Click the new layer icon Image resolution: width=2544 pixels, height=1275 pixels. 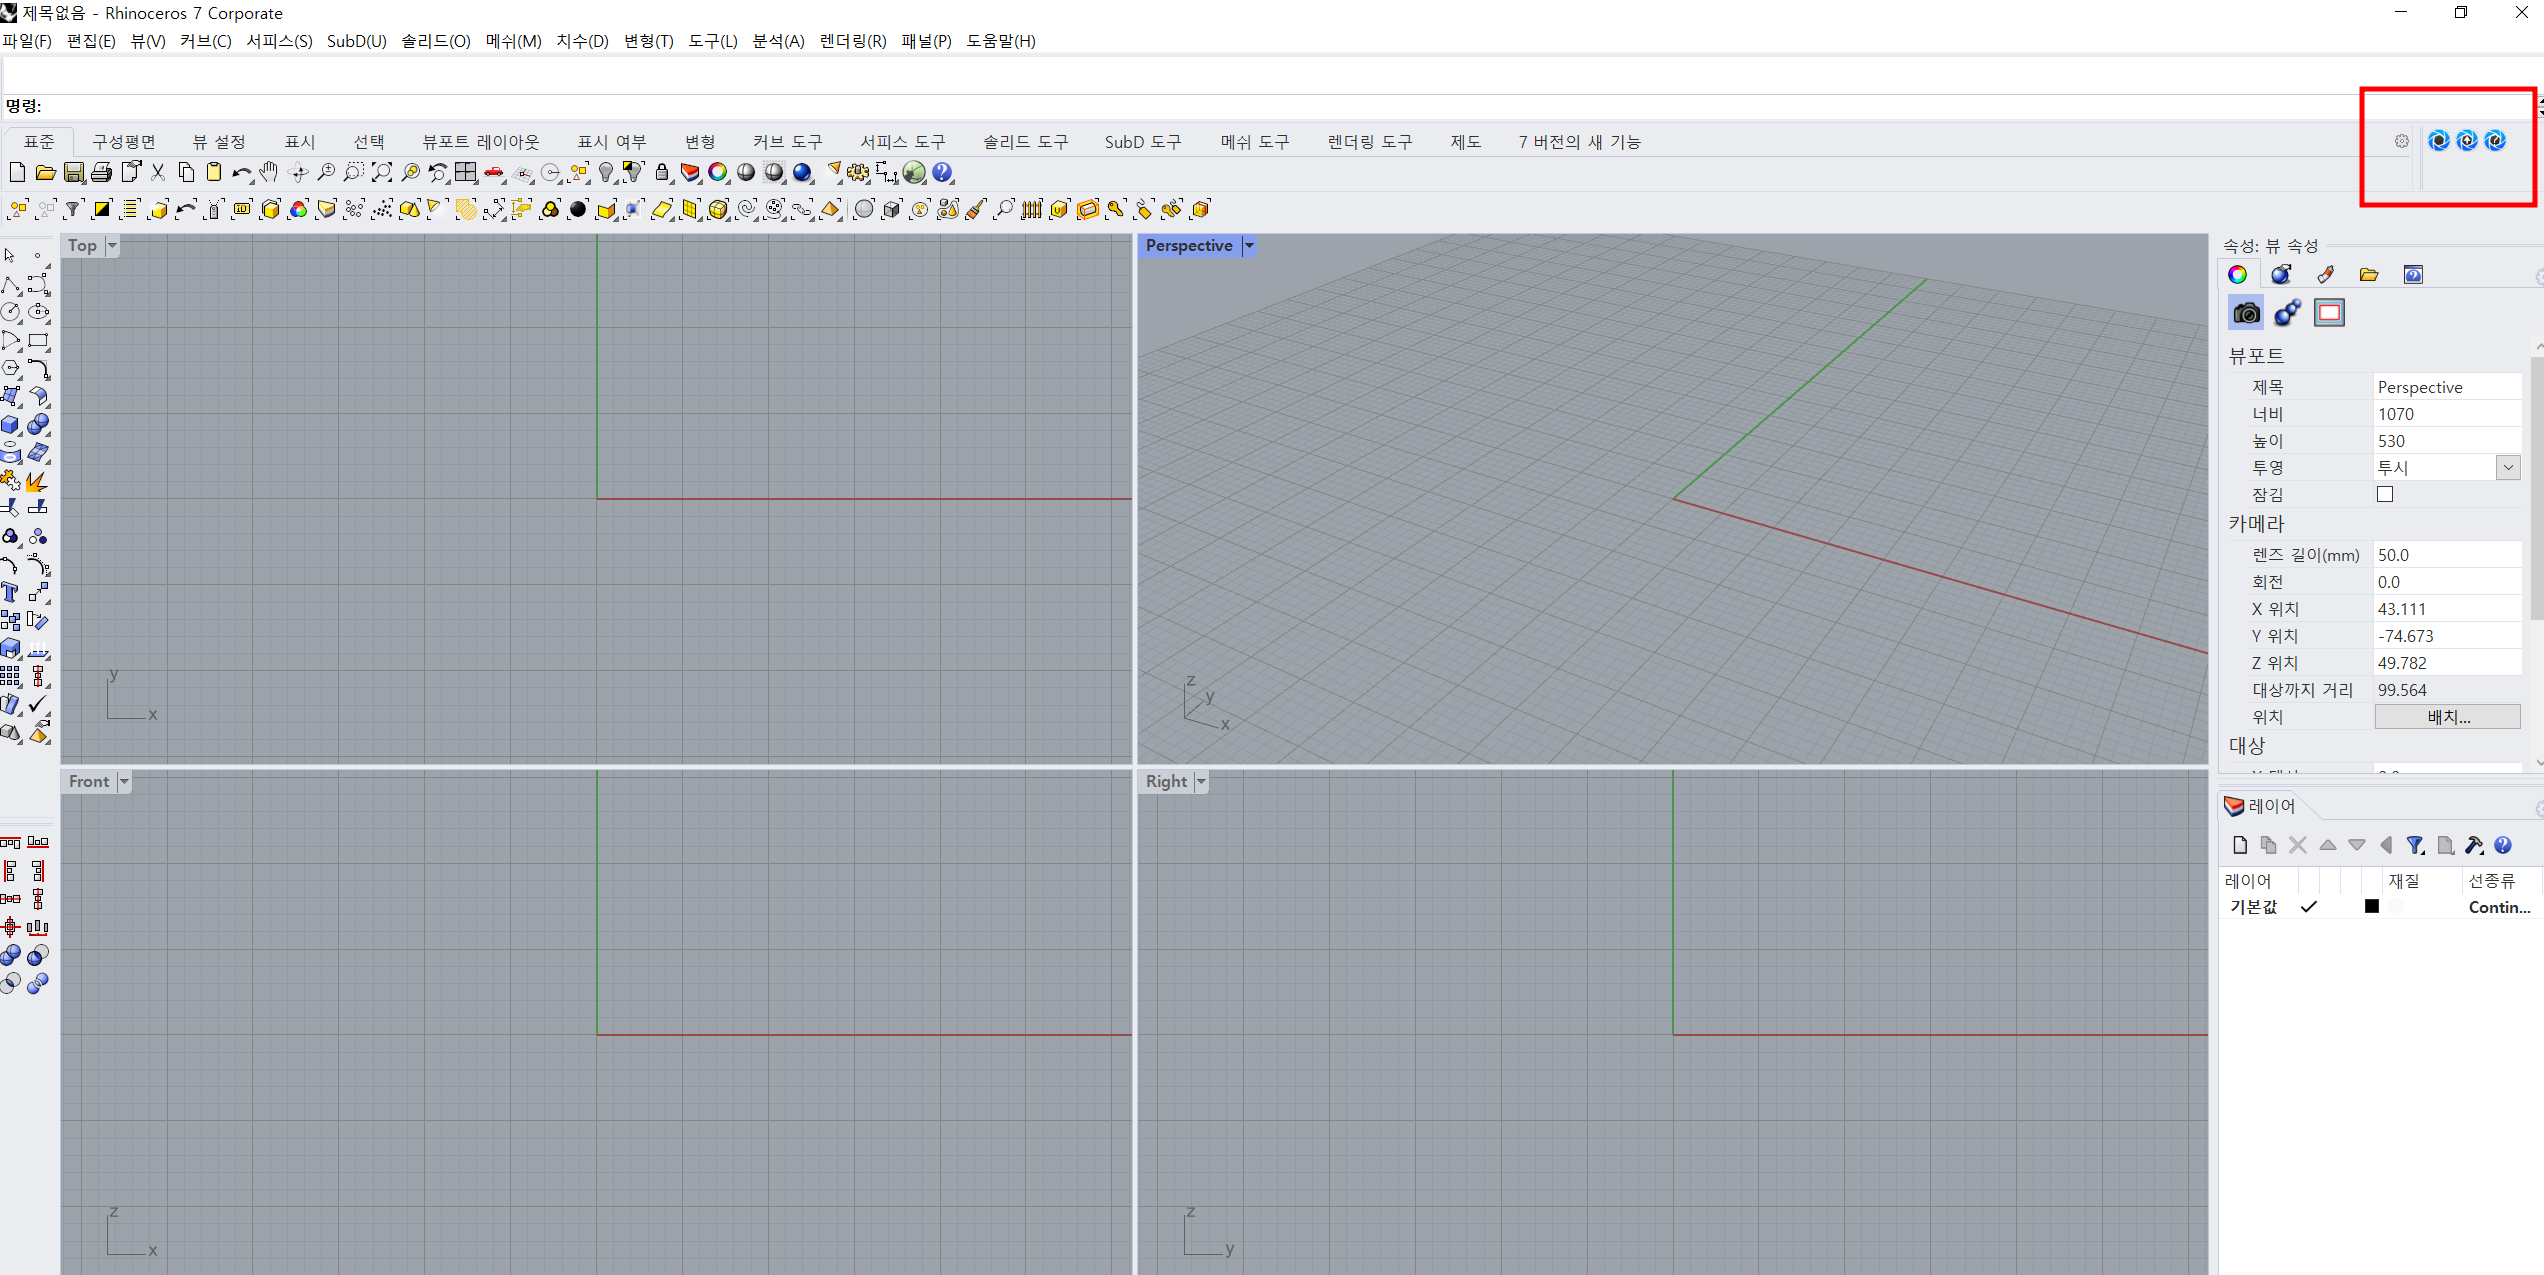pyautogui.click(x=2240, y=846)
